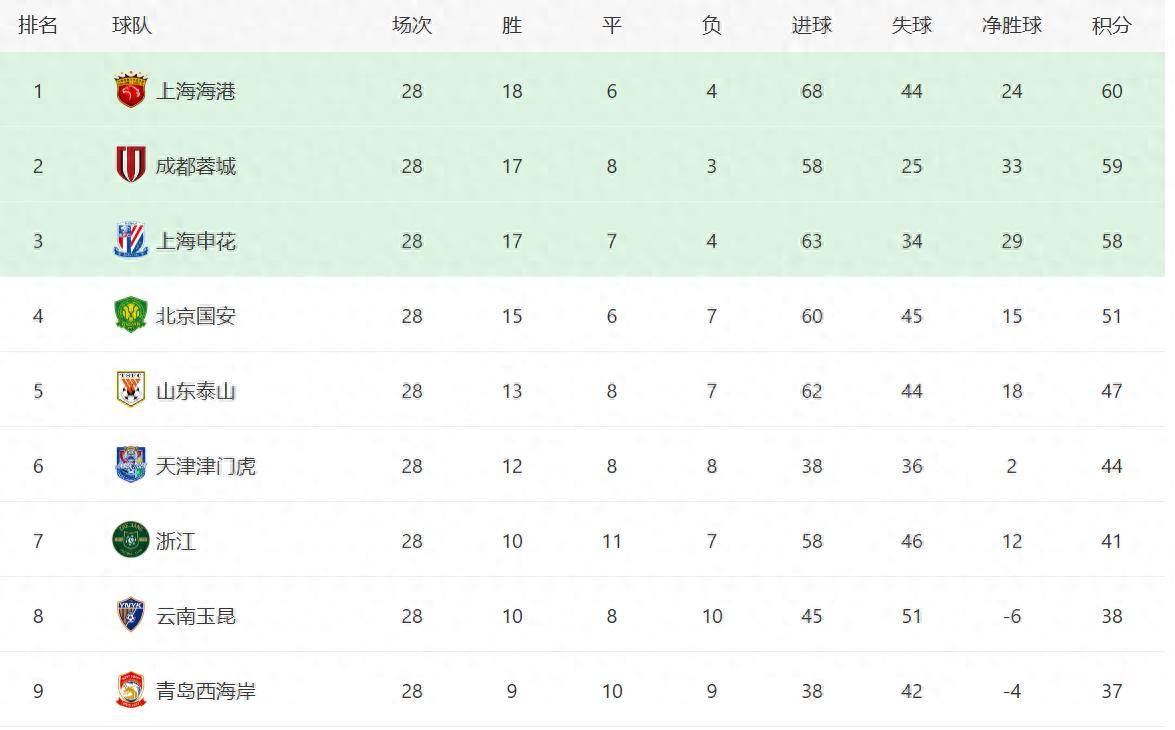This screenshot has width=1175, height=730.
Task: Click 云南玉昆's -6 goal difference cell
Action: [1011, 616]
